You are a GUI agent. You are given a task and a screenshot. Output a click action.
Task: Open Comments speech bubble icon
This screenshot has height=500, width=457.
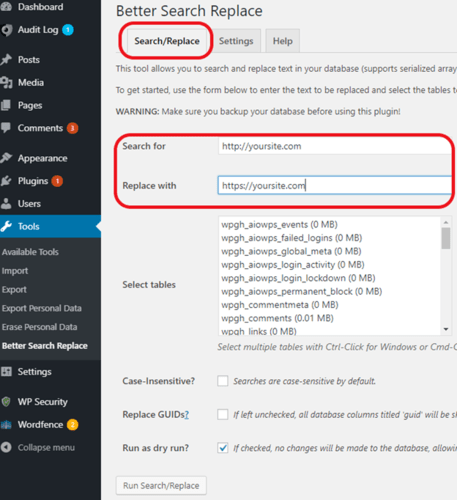point(6,128)
